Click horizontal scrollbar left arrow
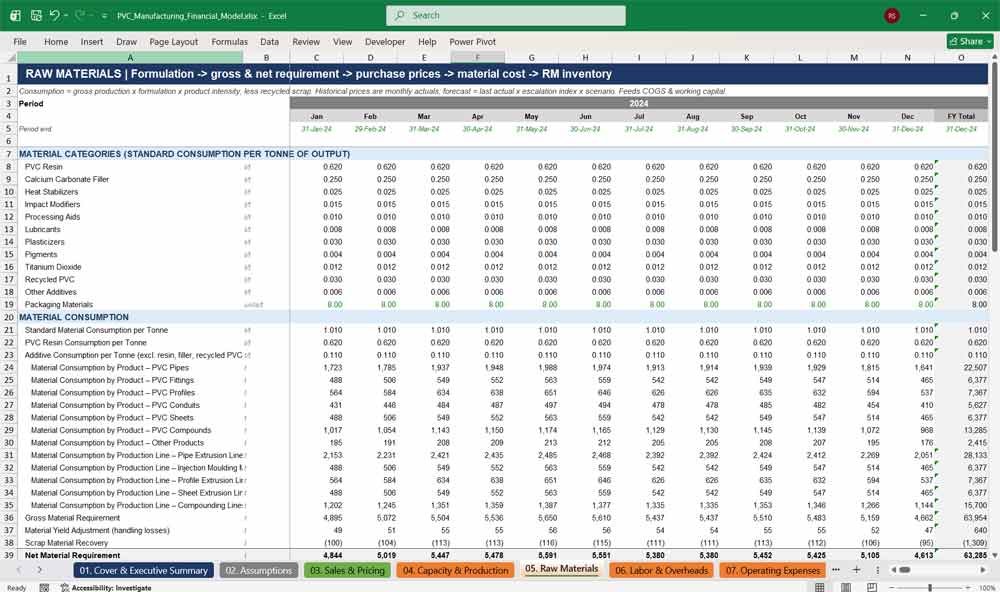This screenshot has width=1000, height=592. 893,570
